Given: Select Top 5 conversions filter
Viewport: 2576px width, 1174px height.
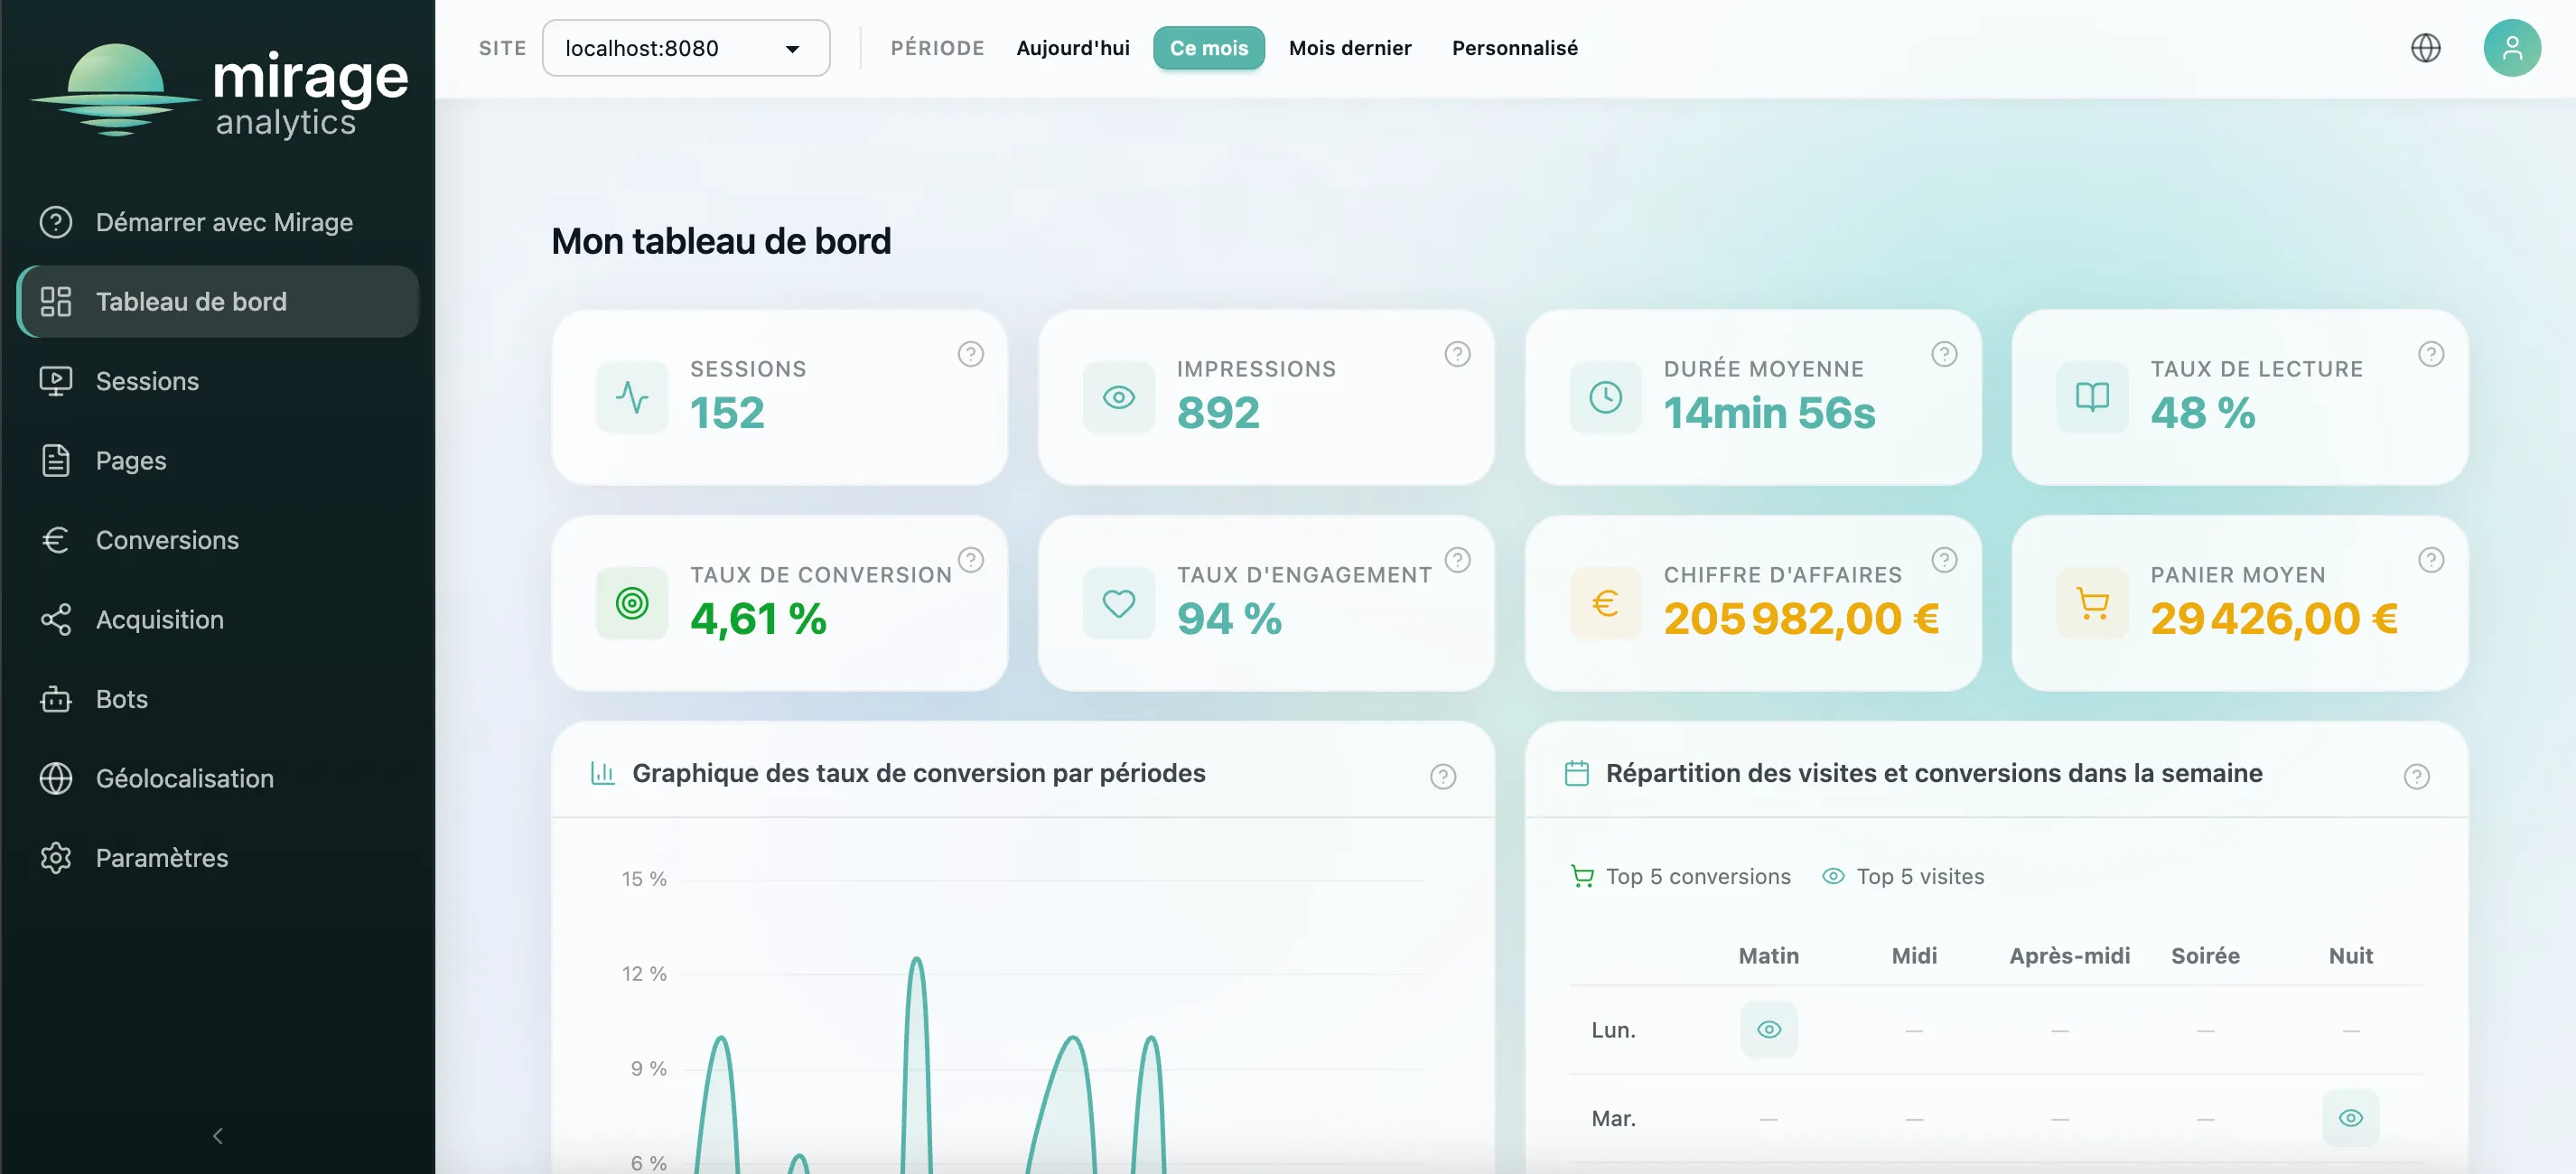Looking at the screenshot, I should click(x=1699, y=876).
